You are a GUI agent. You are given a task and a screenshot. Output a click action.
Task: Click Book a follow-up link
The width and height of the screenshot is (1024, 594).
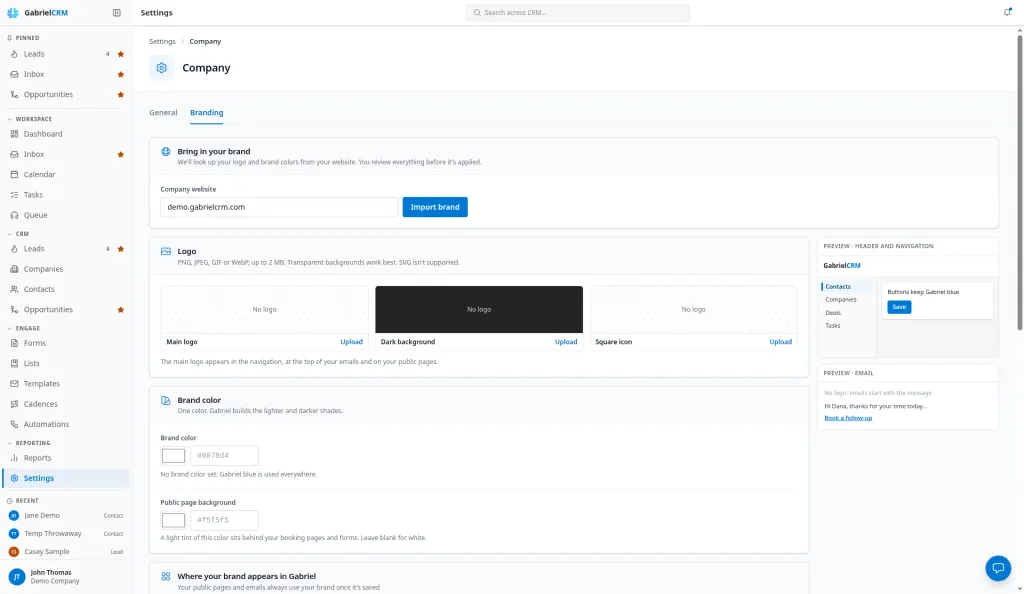(x=848, y=418)
